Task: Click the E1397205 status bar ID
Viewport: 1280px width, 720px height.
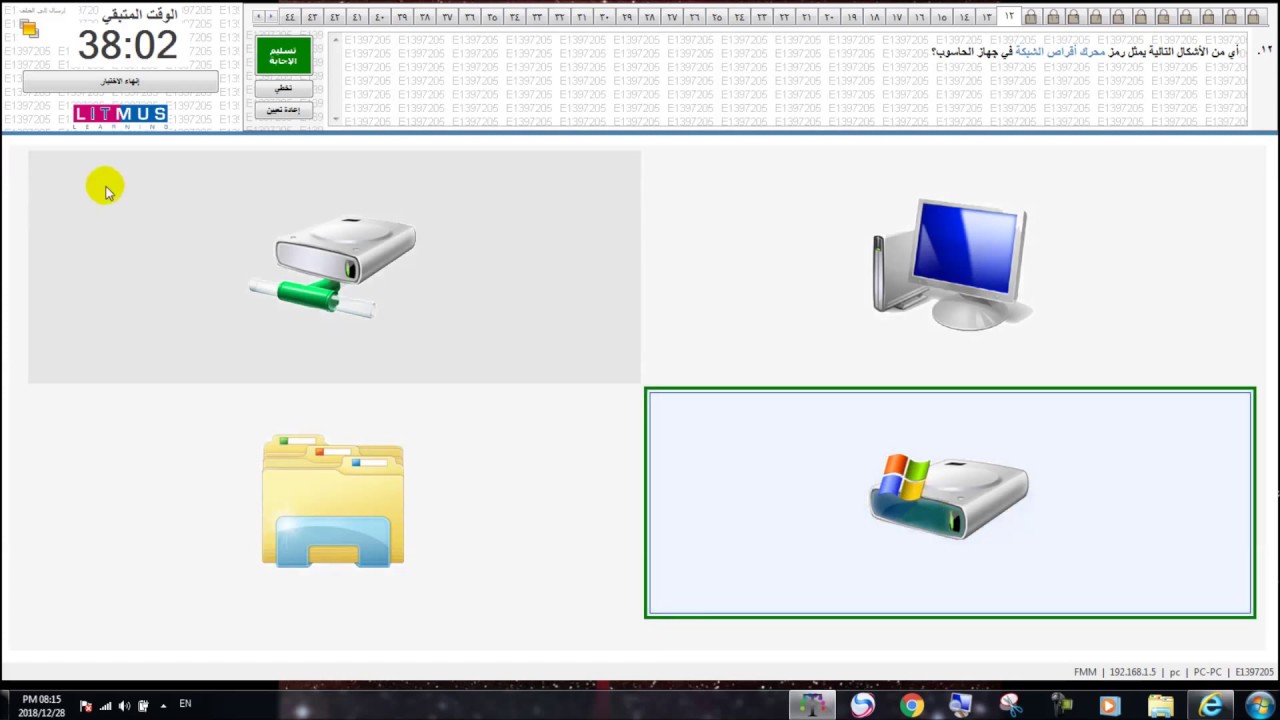Action: pos(1254,672)
